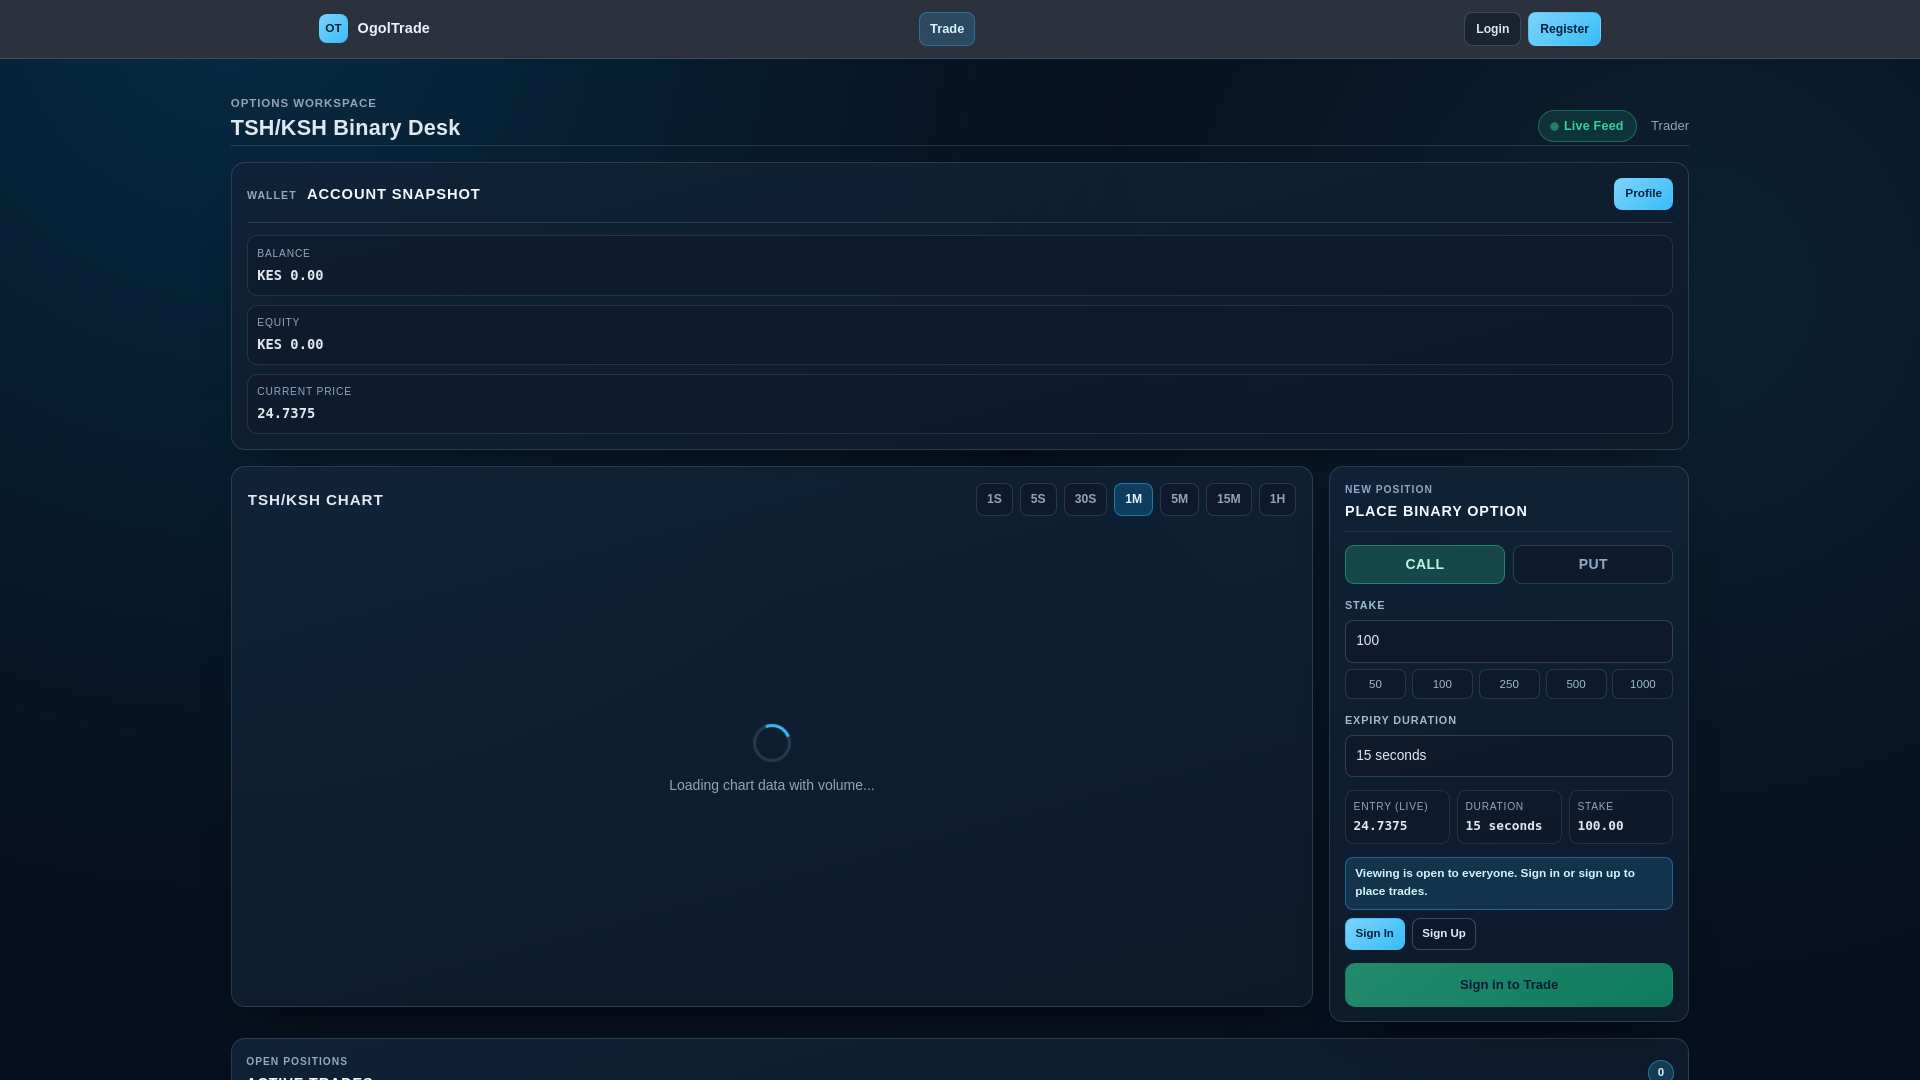Click the viewing-is-open notice text
The width and height of the screenshot is (1920, 1080).
(x=1495, y=882)
